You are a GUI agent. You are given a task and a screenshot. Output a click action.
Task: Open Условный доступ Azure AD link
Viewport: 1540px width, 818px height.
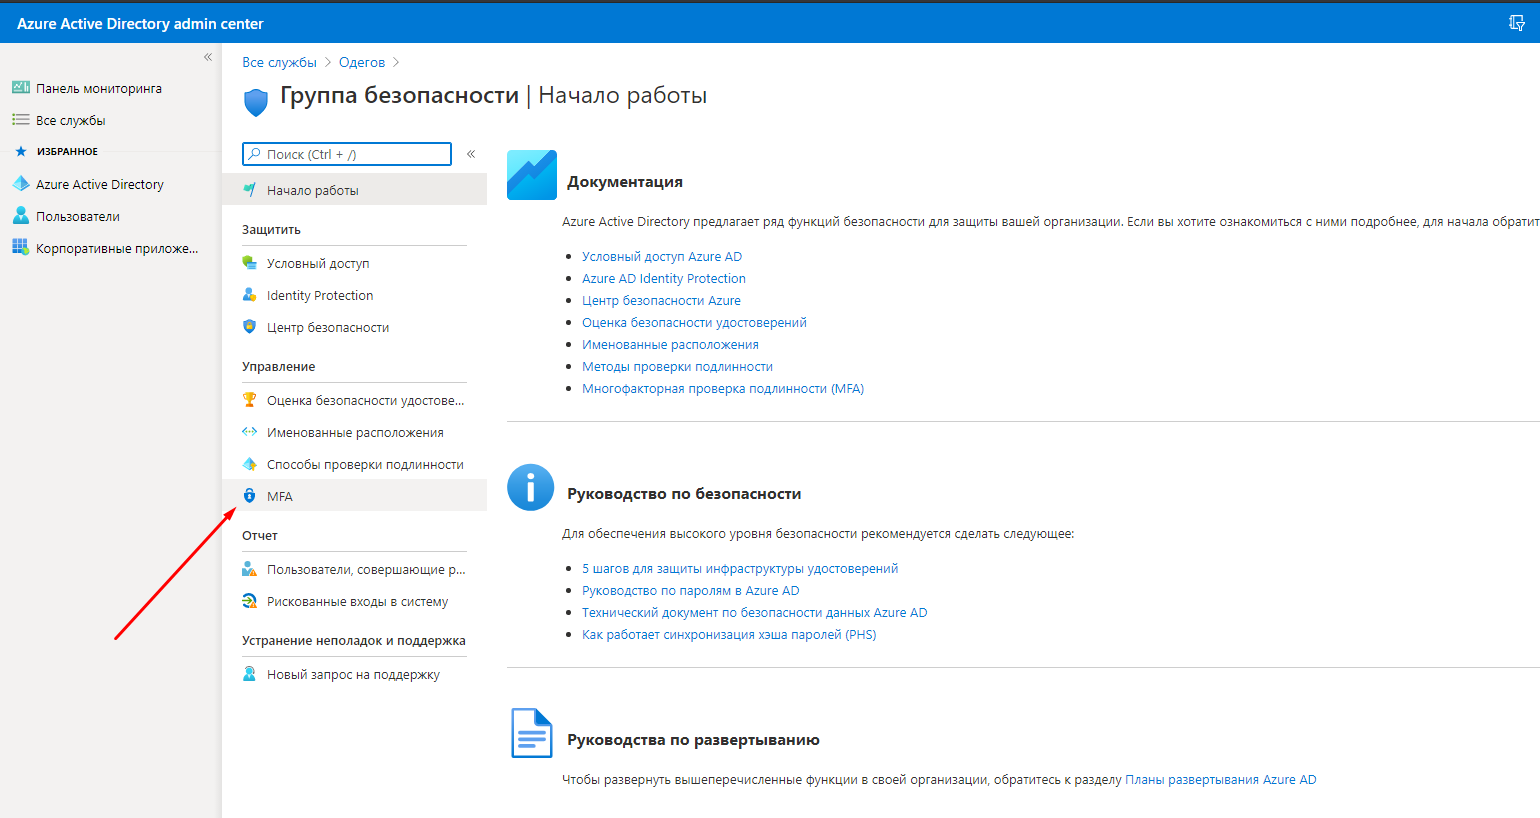point(662,256)
